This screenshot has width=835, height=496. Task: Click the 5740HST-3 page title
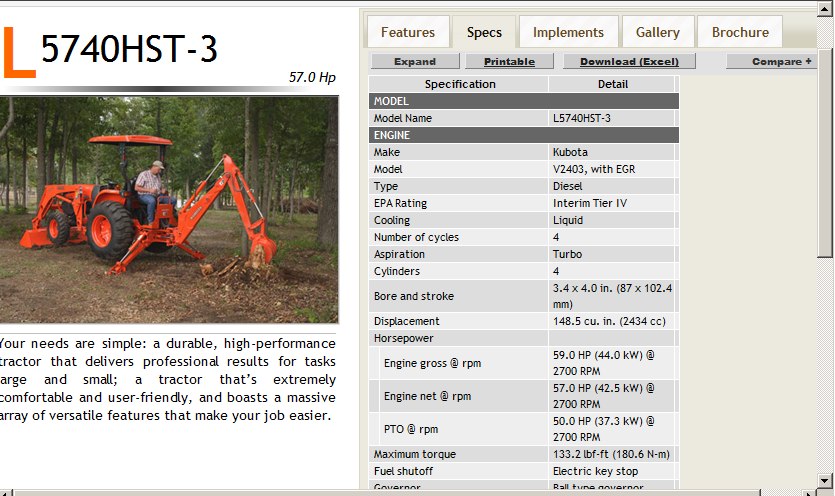coord(129,48)
